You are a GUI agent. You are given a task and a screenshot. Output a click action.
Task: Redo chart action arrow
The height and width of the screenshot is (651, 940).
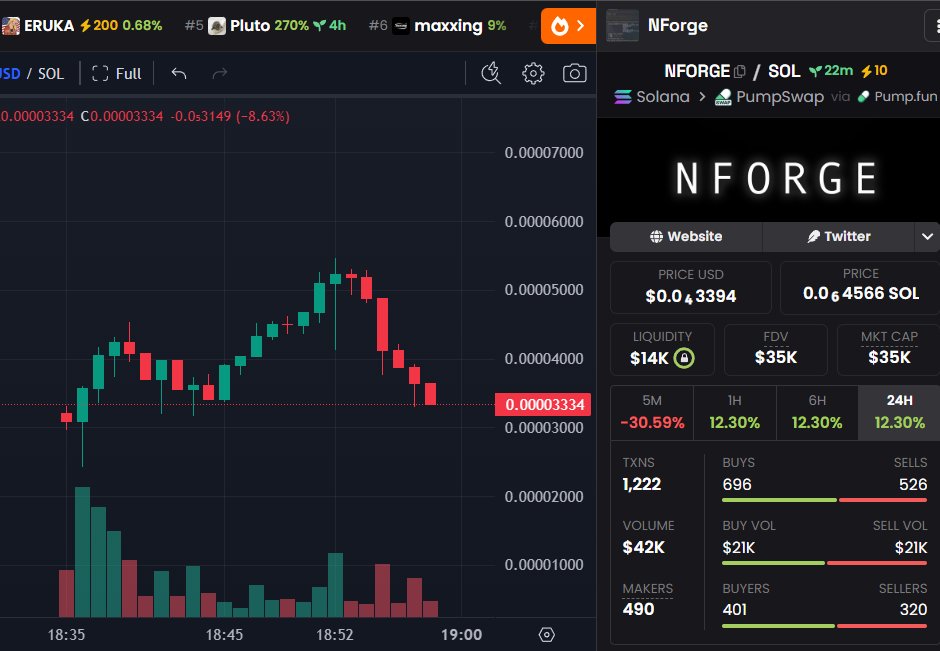(x=220, y=73)
